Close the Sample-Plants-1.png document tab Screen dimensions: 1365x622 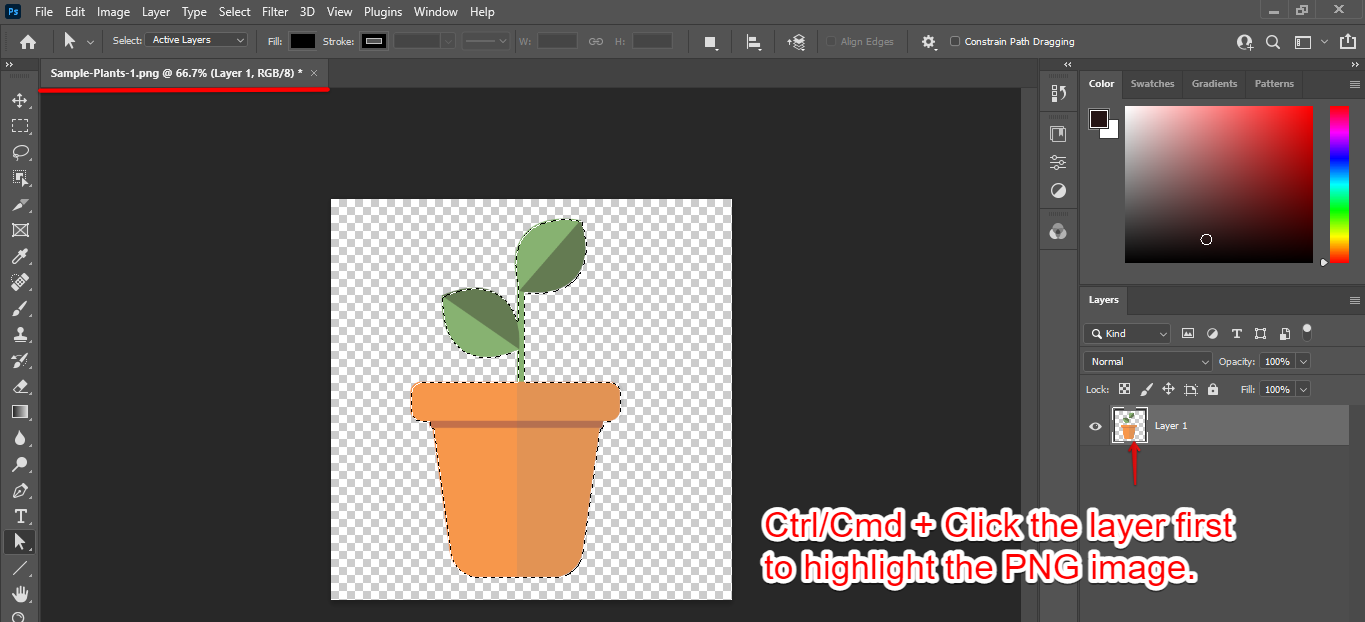(x=313, y=73)
